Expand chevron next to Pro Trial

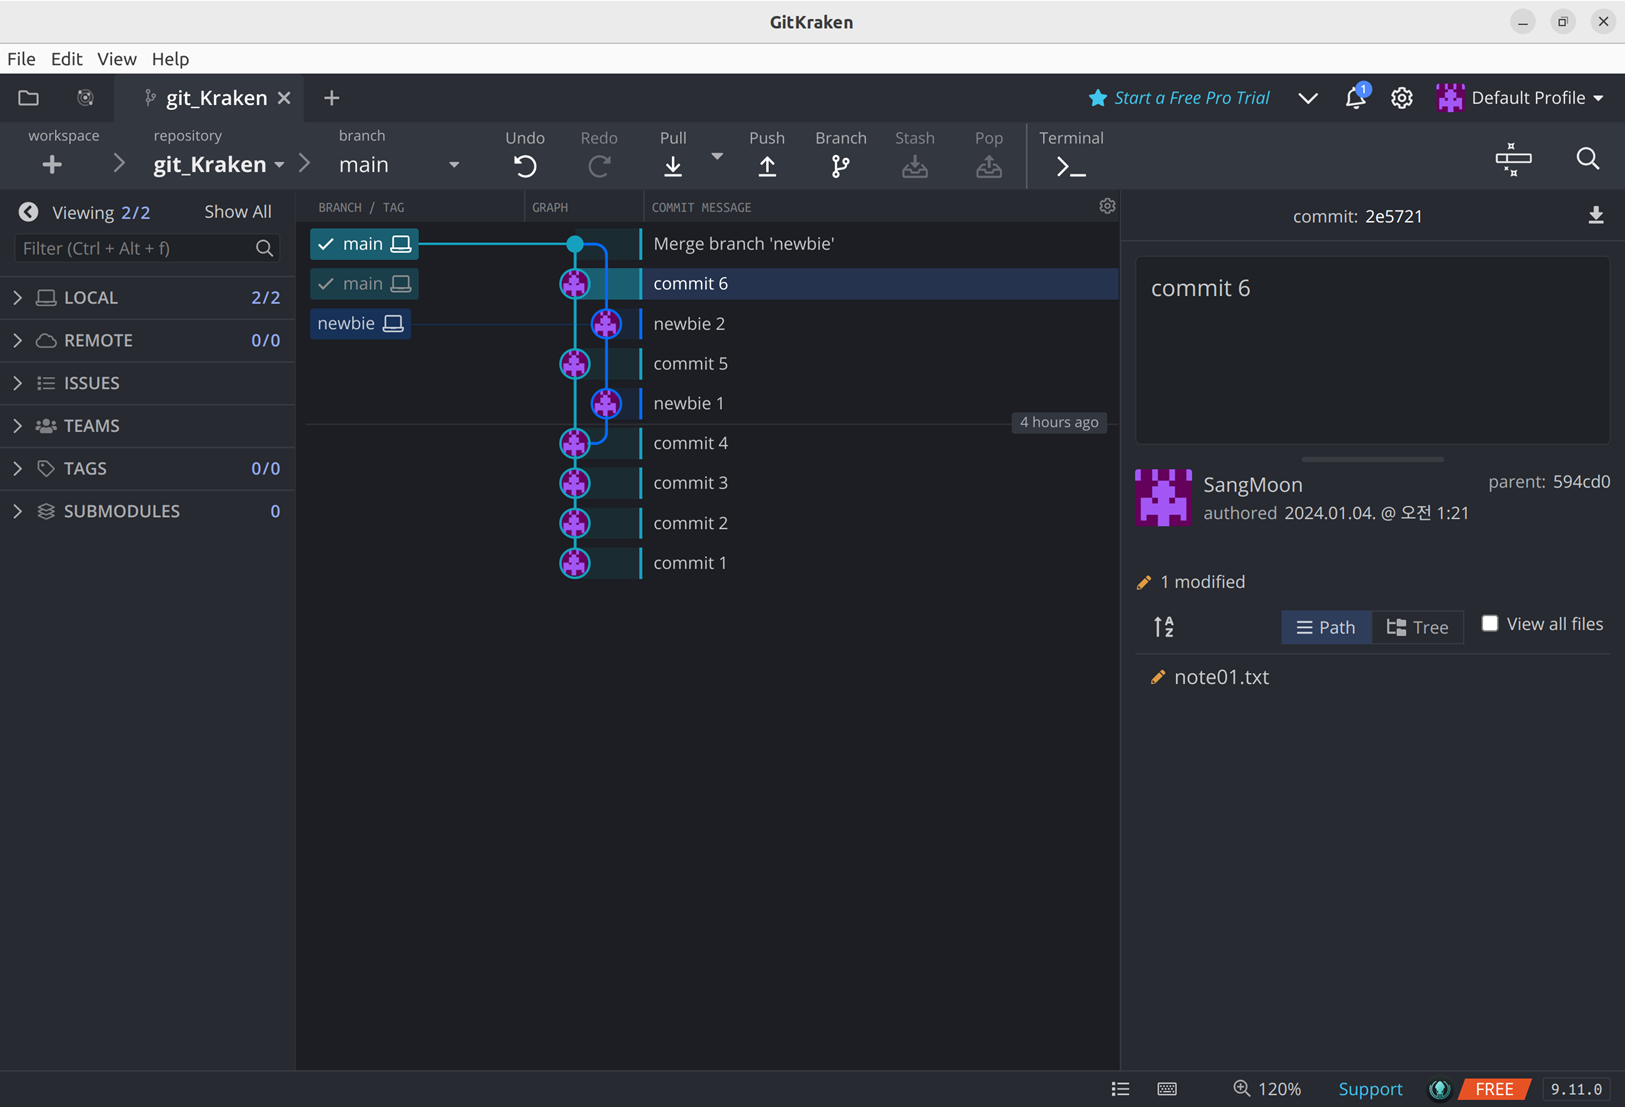tap(1307, 98)
